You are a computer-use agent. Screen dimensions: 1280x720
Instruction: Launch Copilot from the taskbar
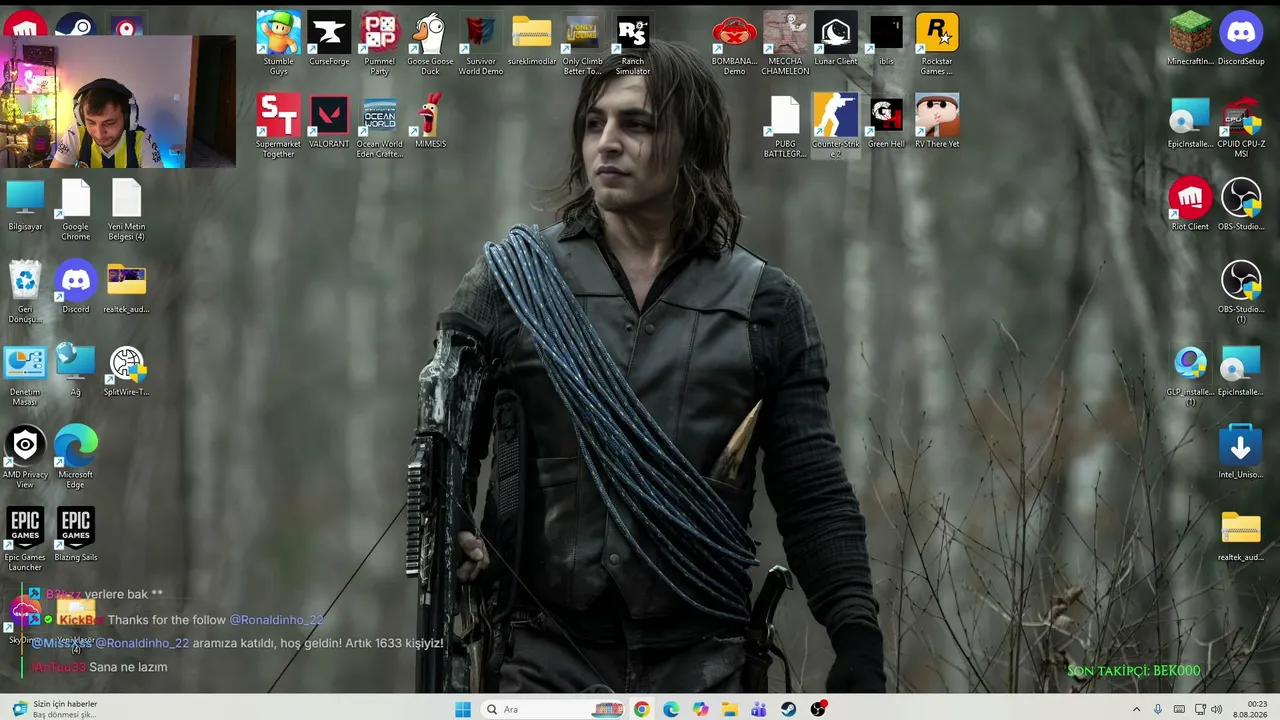(700, 709)
